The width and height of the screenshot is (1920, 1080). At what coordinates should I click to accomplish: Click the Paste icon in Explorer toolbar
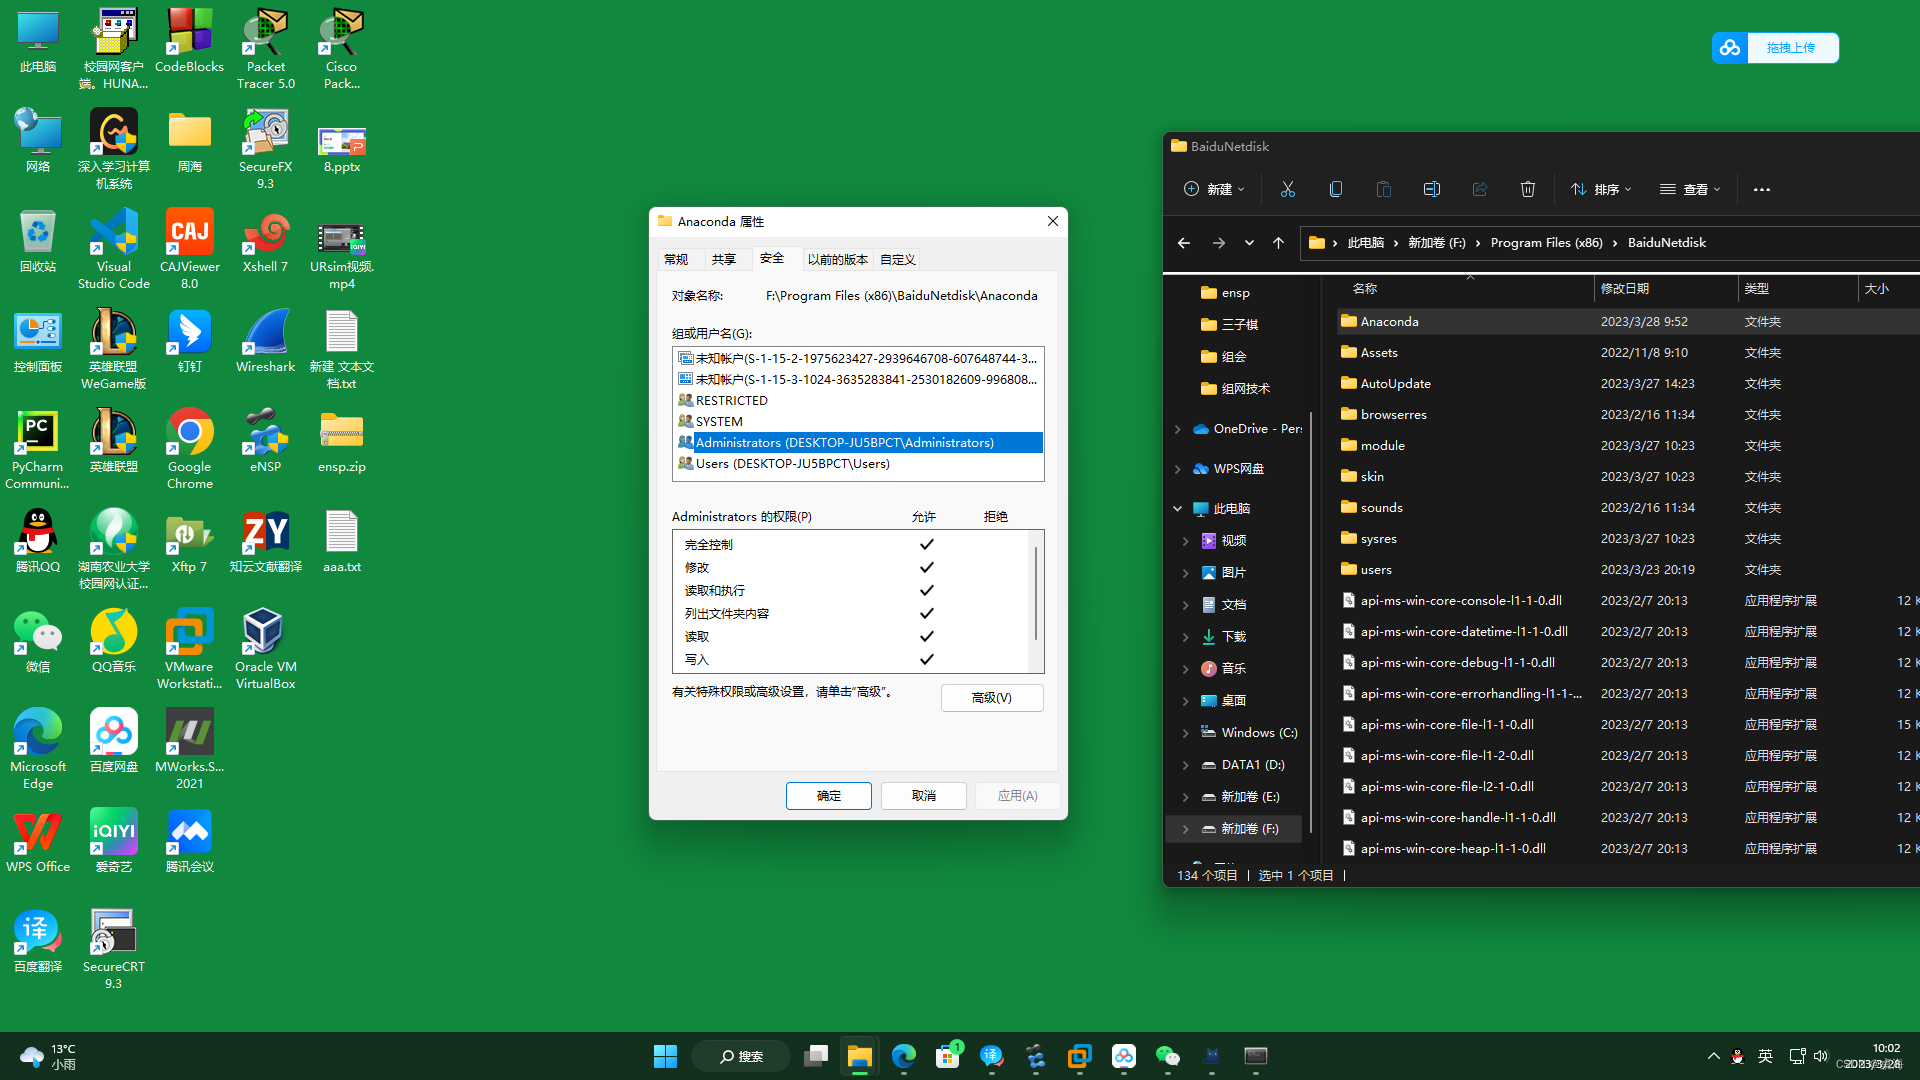click(1383, 189)
